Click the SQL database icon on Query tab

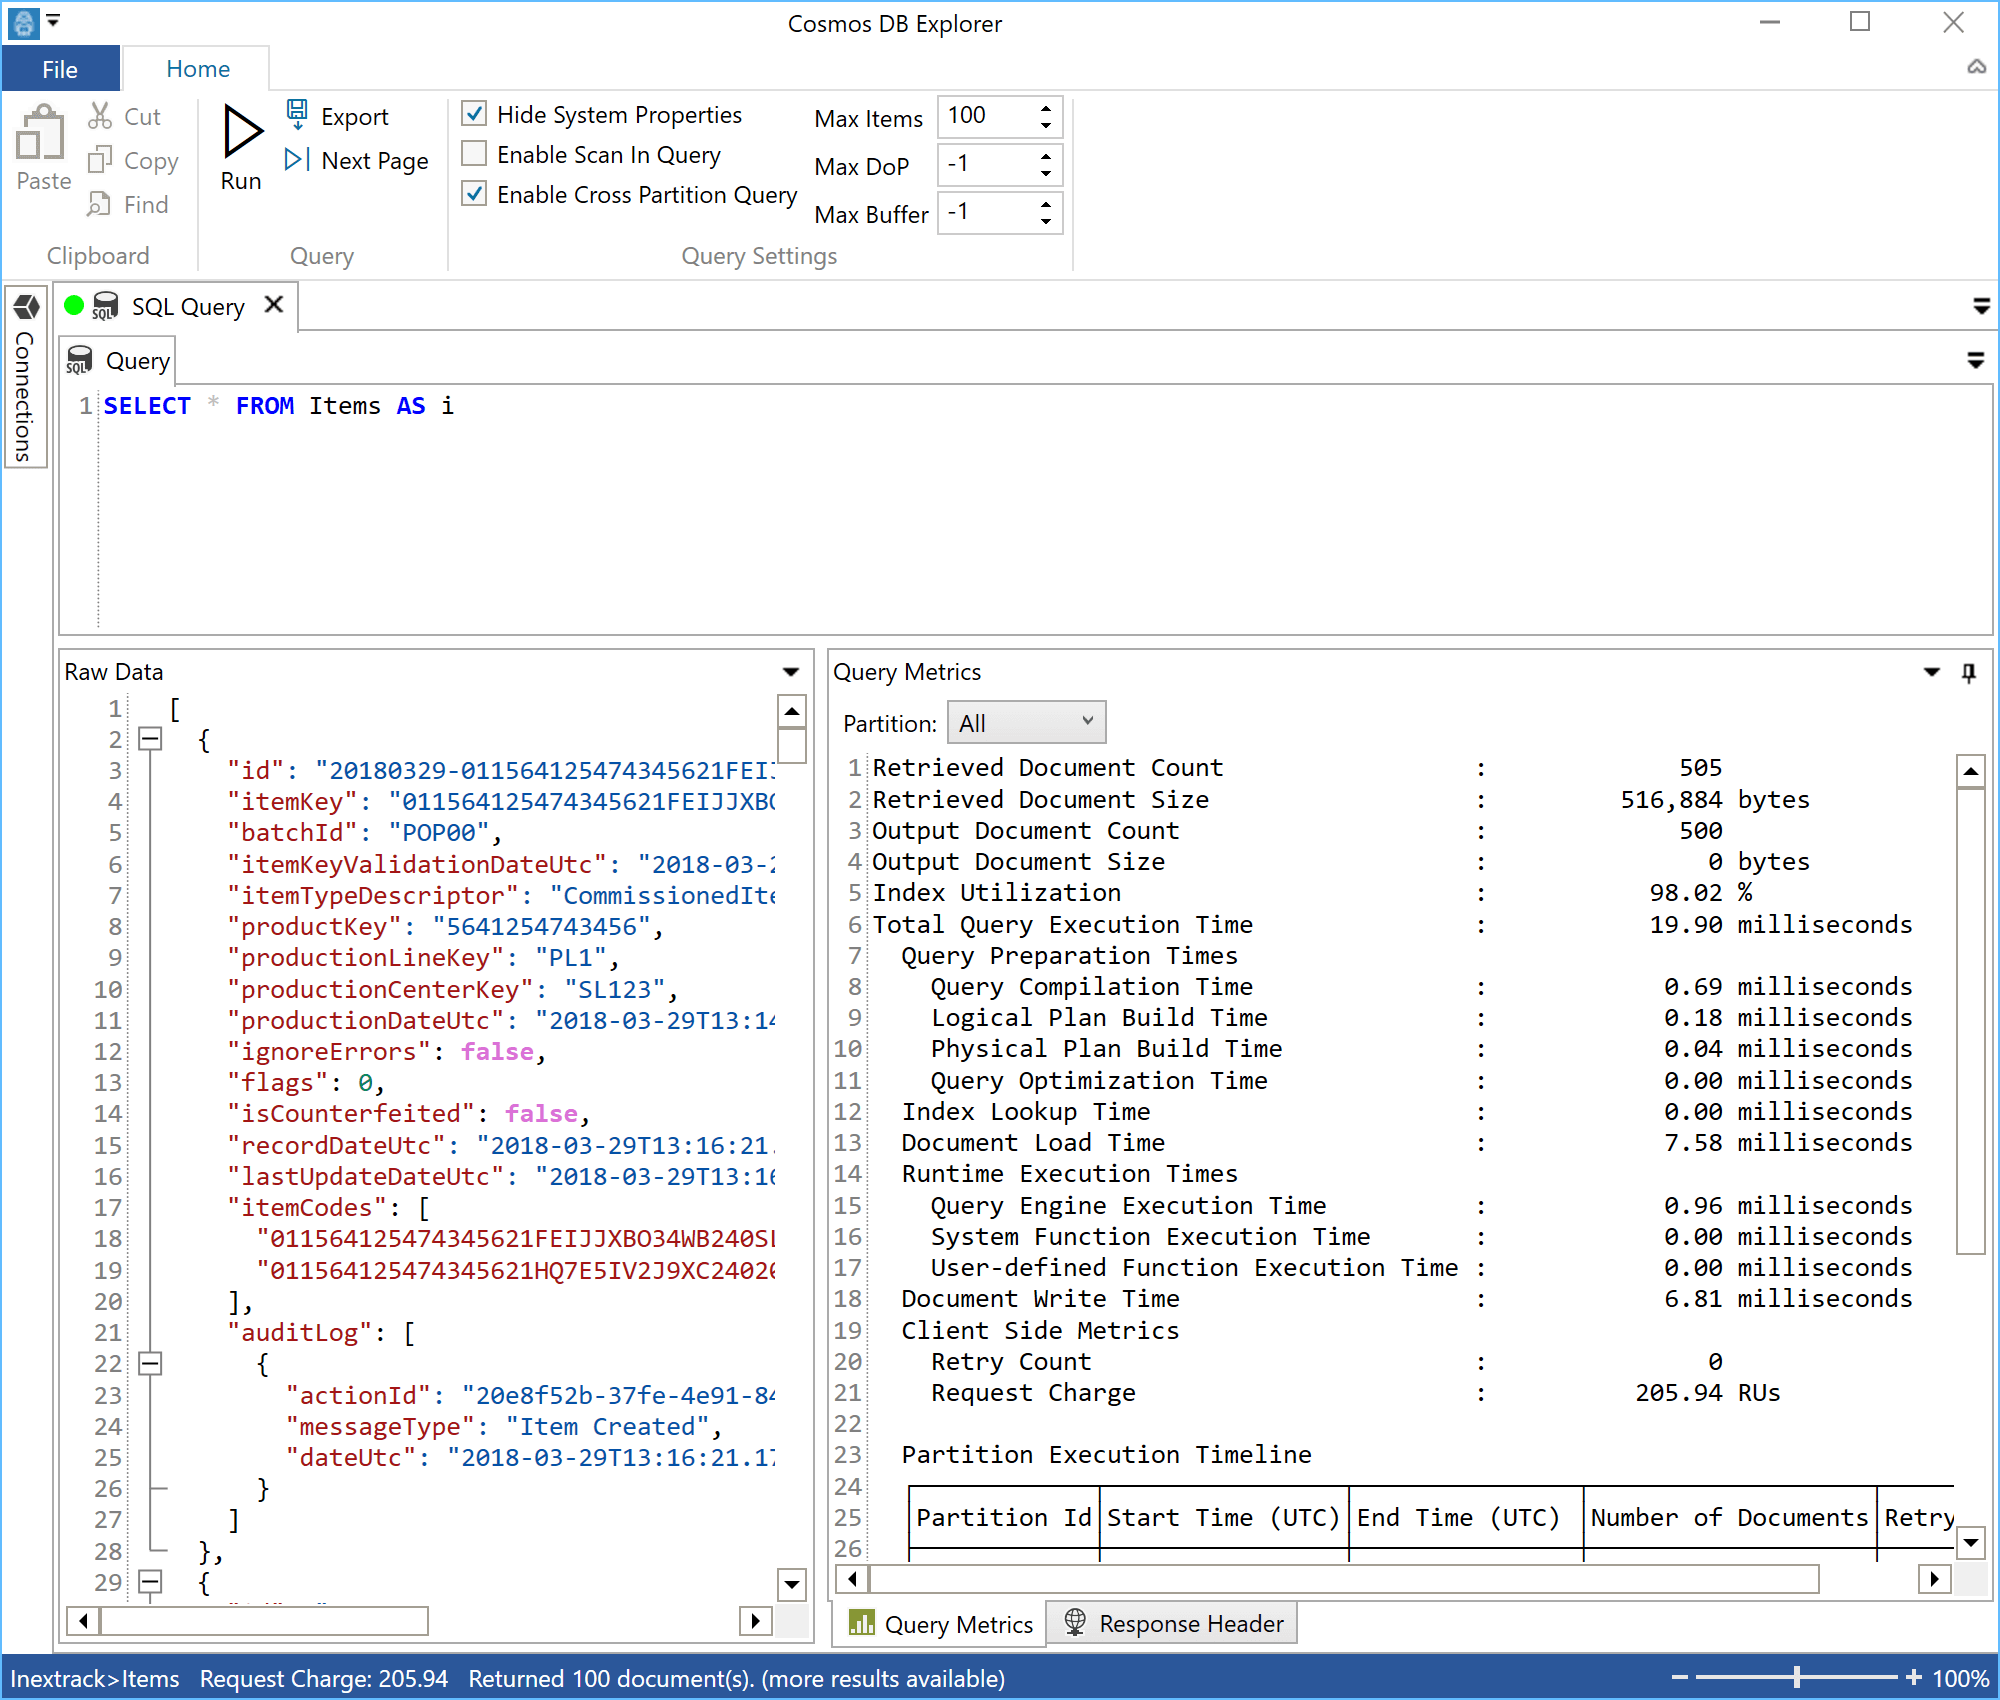pyautogui.click(x=79, y=360)
